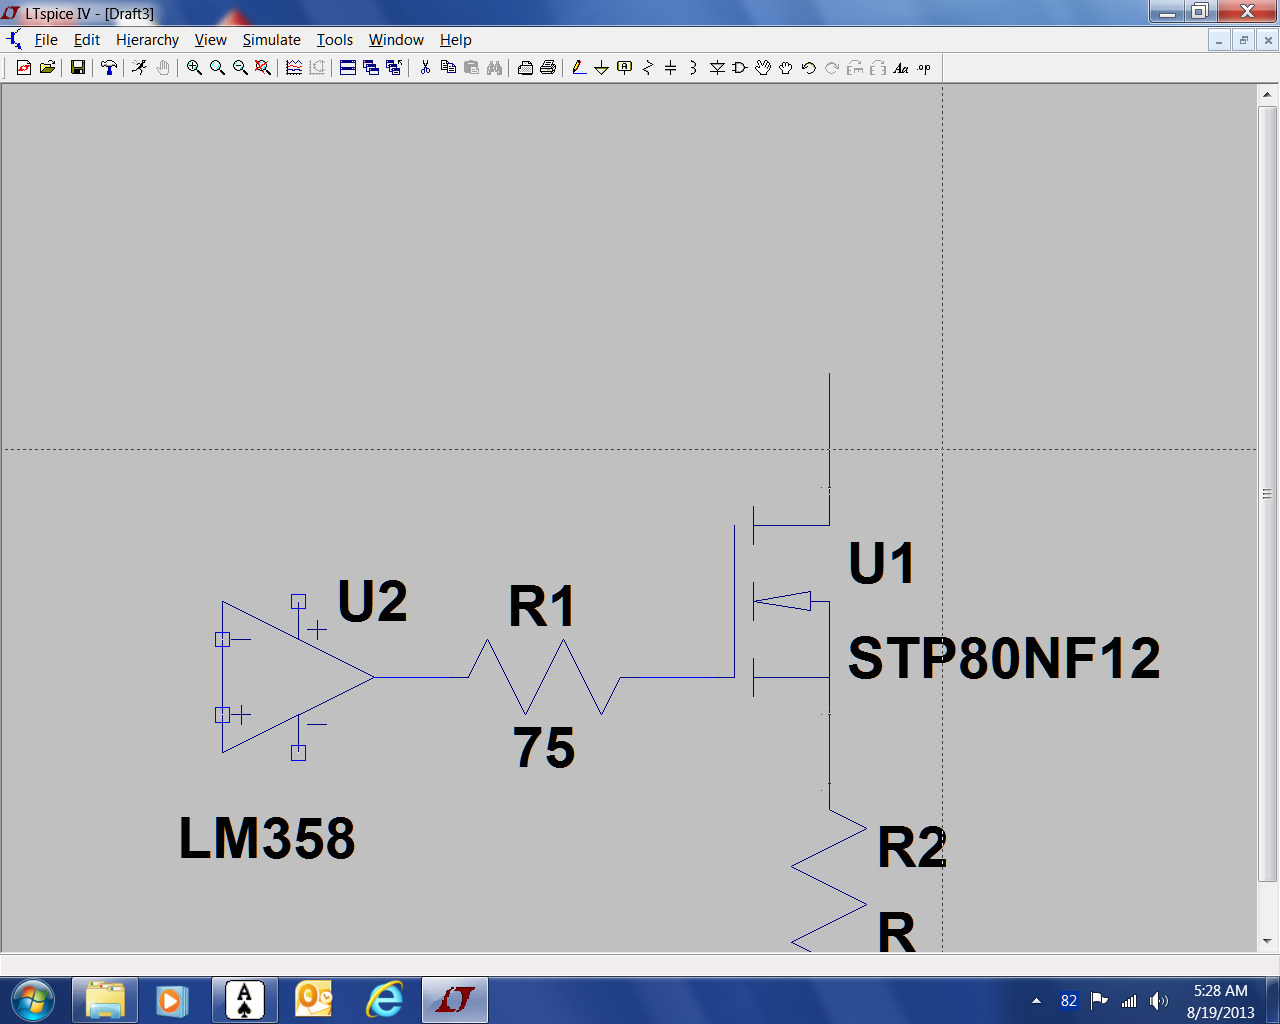Add Text with the Aa icon
The width and height of the screenshot is (1280, 1024).
pyautogui.click(x=901, y=68)
